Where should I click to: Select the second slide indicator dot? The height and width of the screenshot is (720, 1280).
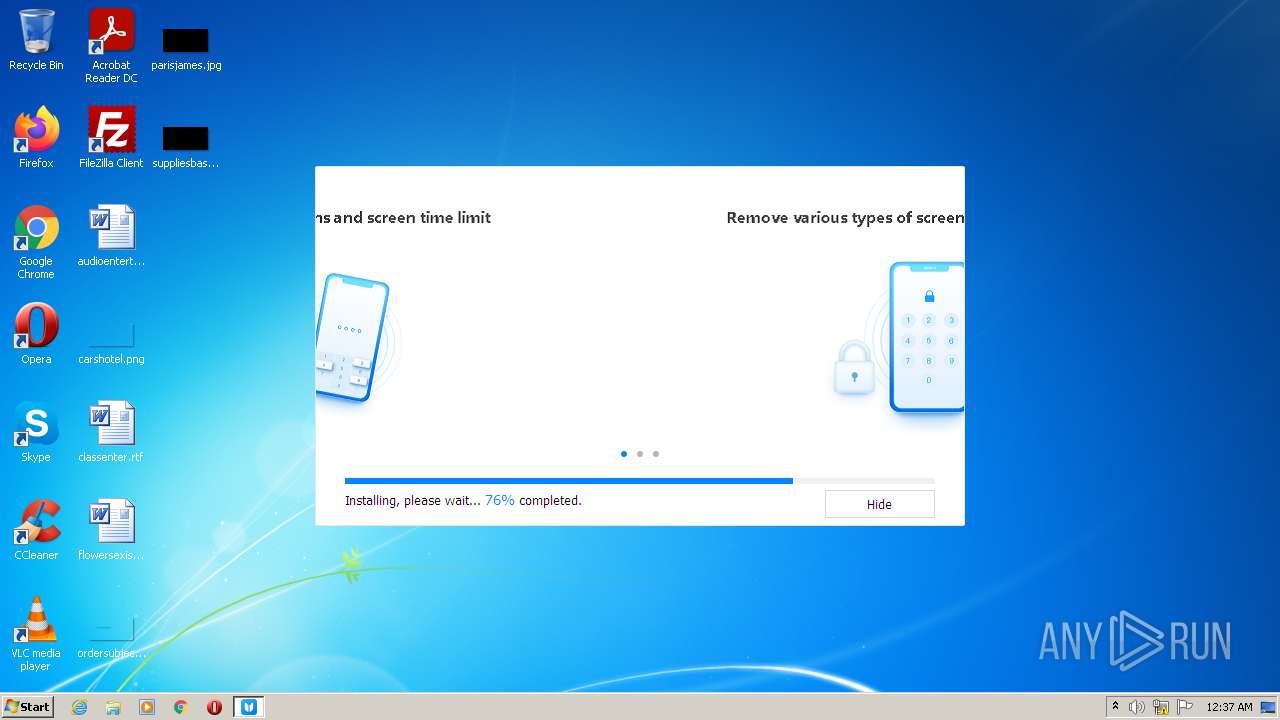(x=640, y=454)
